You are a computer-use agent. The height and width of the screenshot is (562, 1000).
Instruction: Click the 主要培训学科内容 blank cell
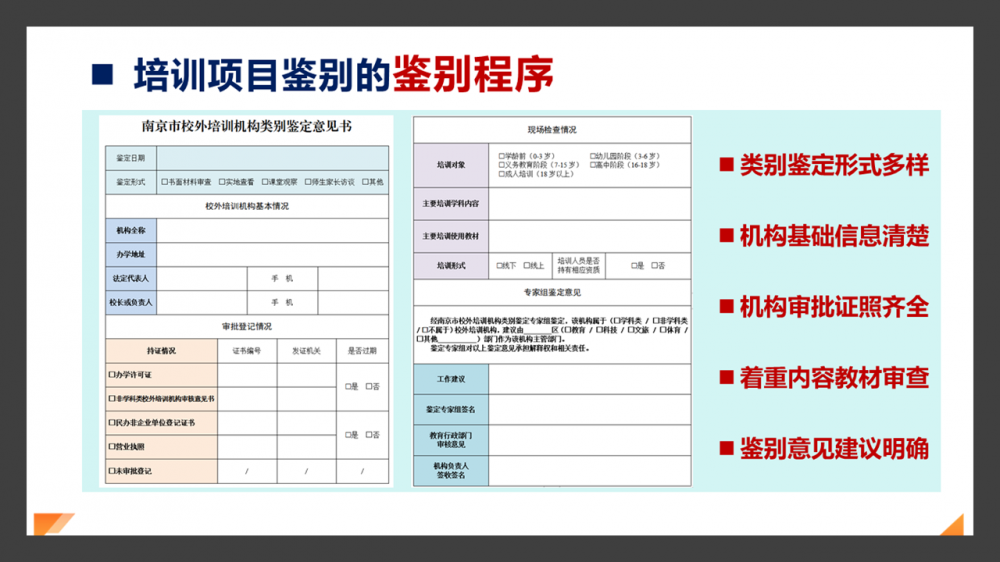[x=589, y=204]
